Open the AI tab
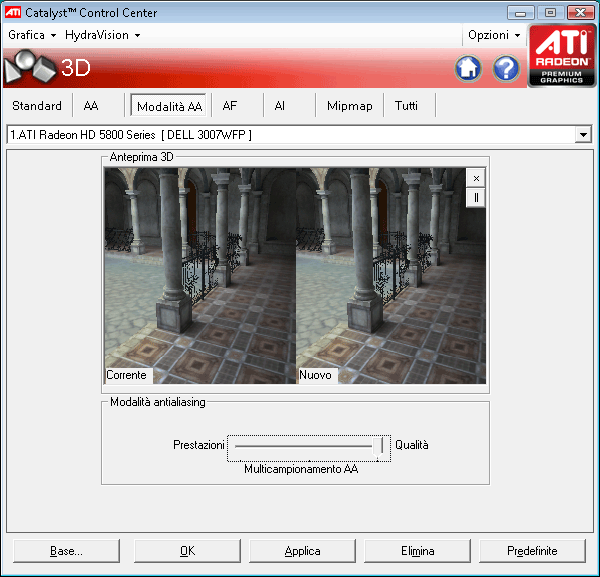This screenshot has width=600, height=577. 280,106
